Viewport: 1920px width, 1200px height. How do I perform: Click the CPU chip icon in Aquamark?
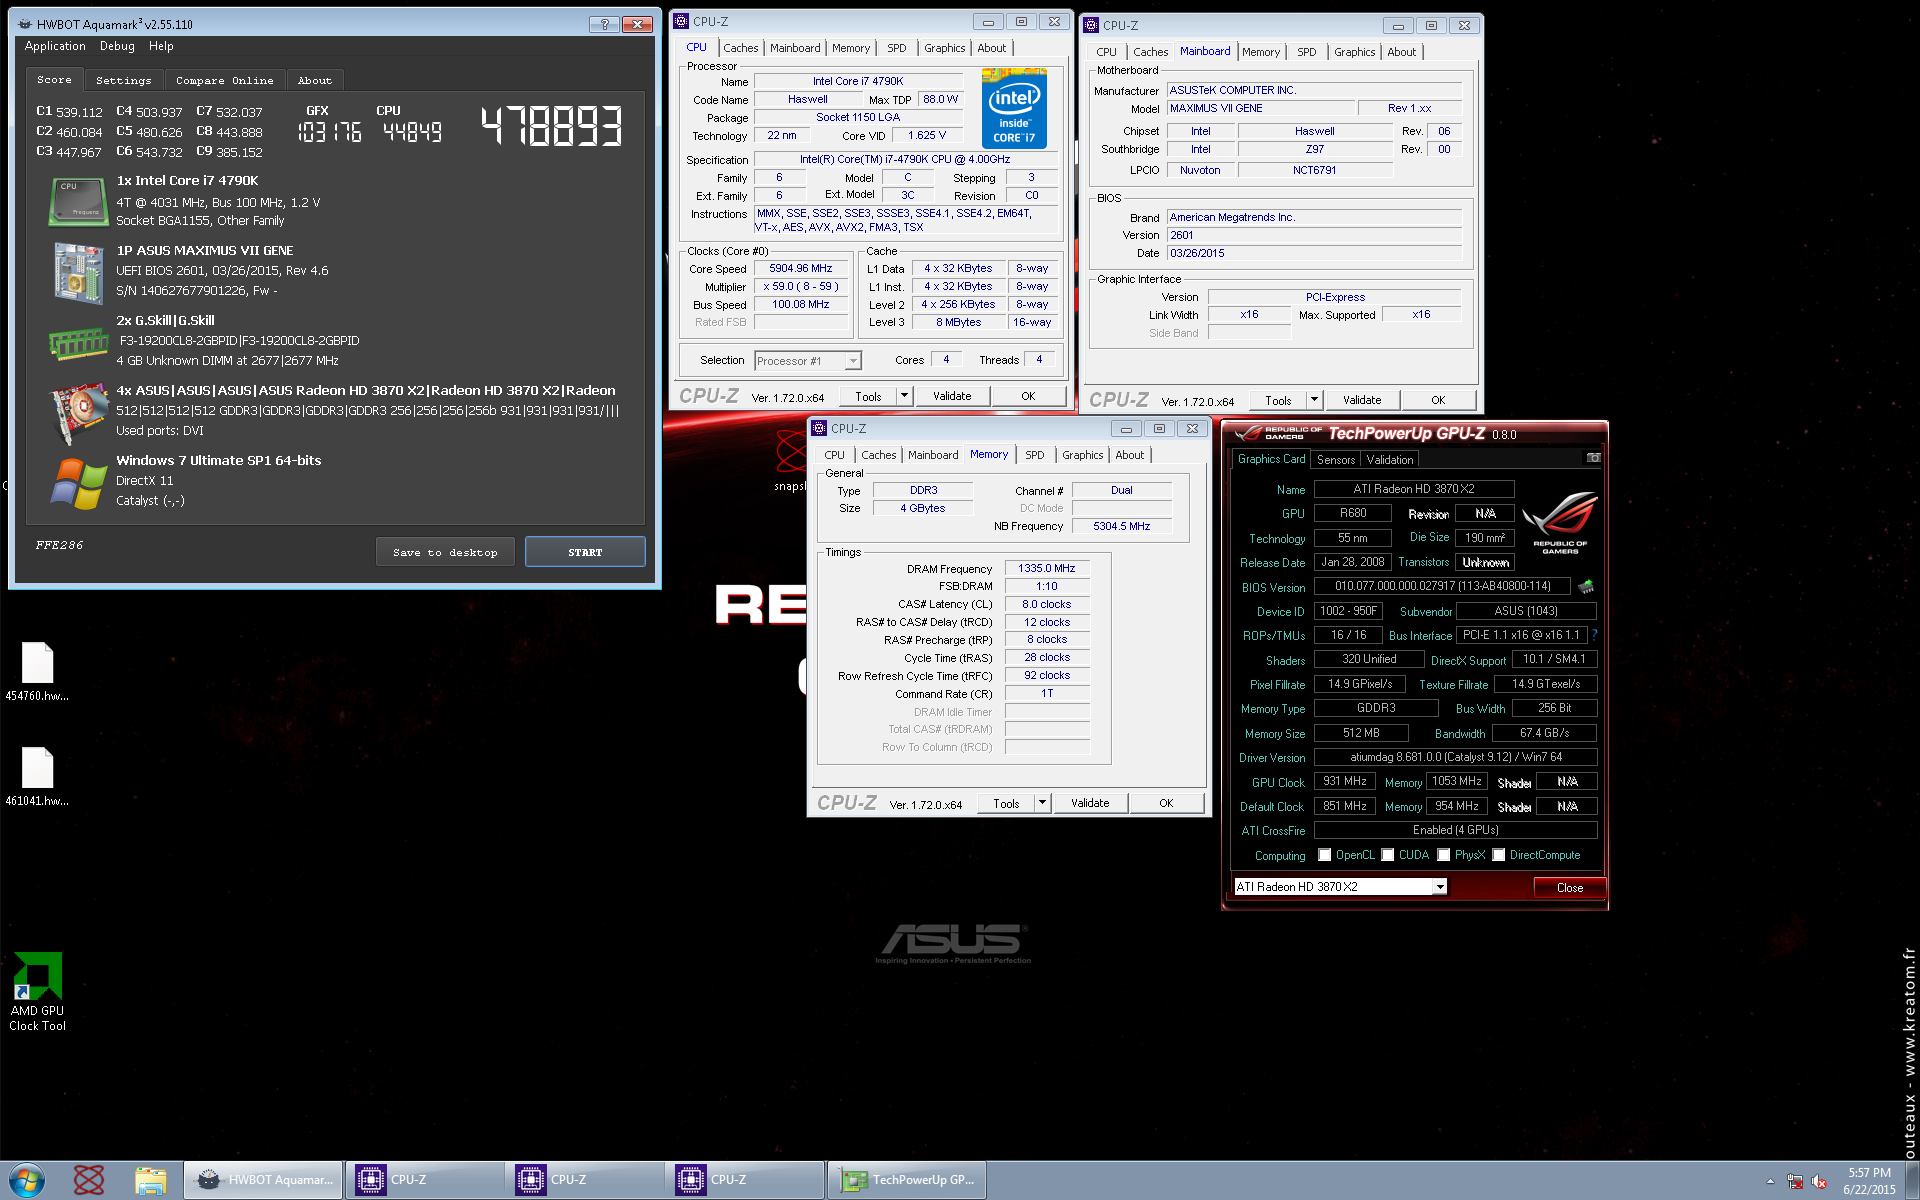pyautogui.click(x=78, y=201)
